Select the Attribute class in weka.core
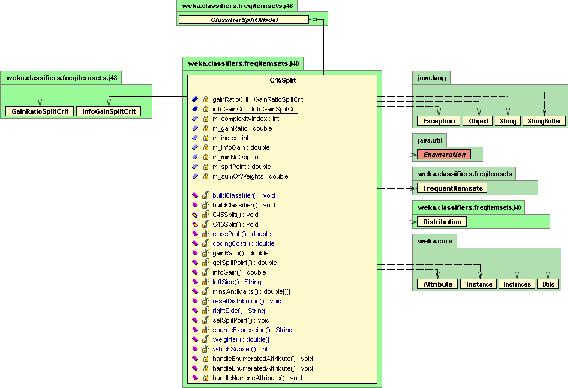This screenshot has height=388, width=568. point(437,284)
